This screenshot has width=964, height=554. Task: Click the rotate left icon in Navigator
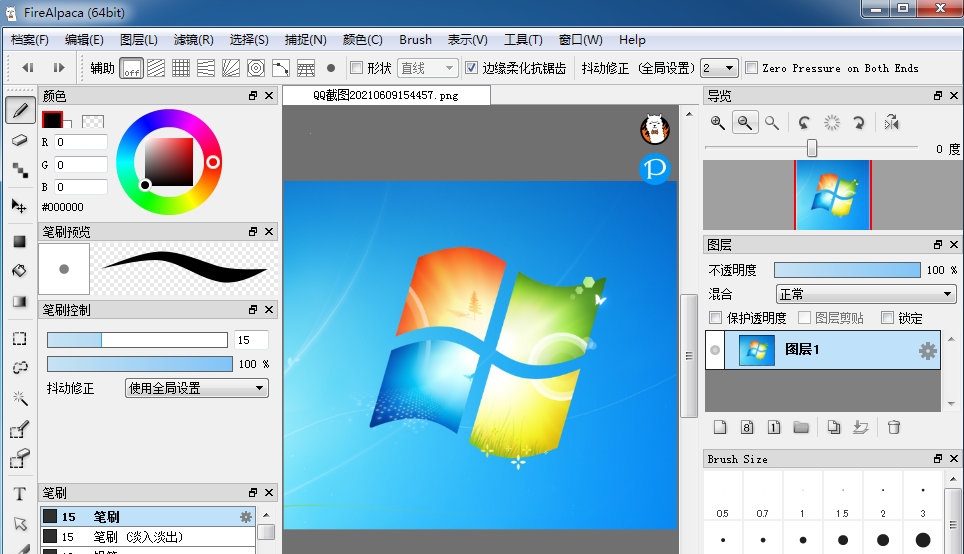point(804,122)
